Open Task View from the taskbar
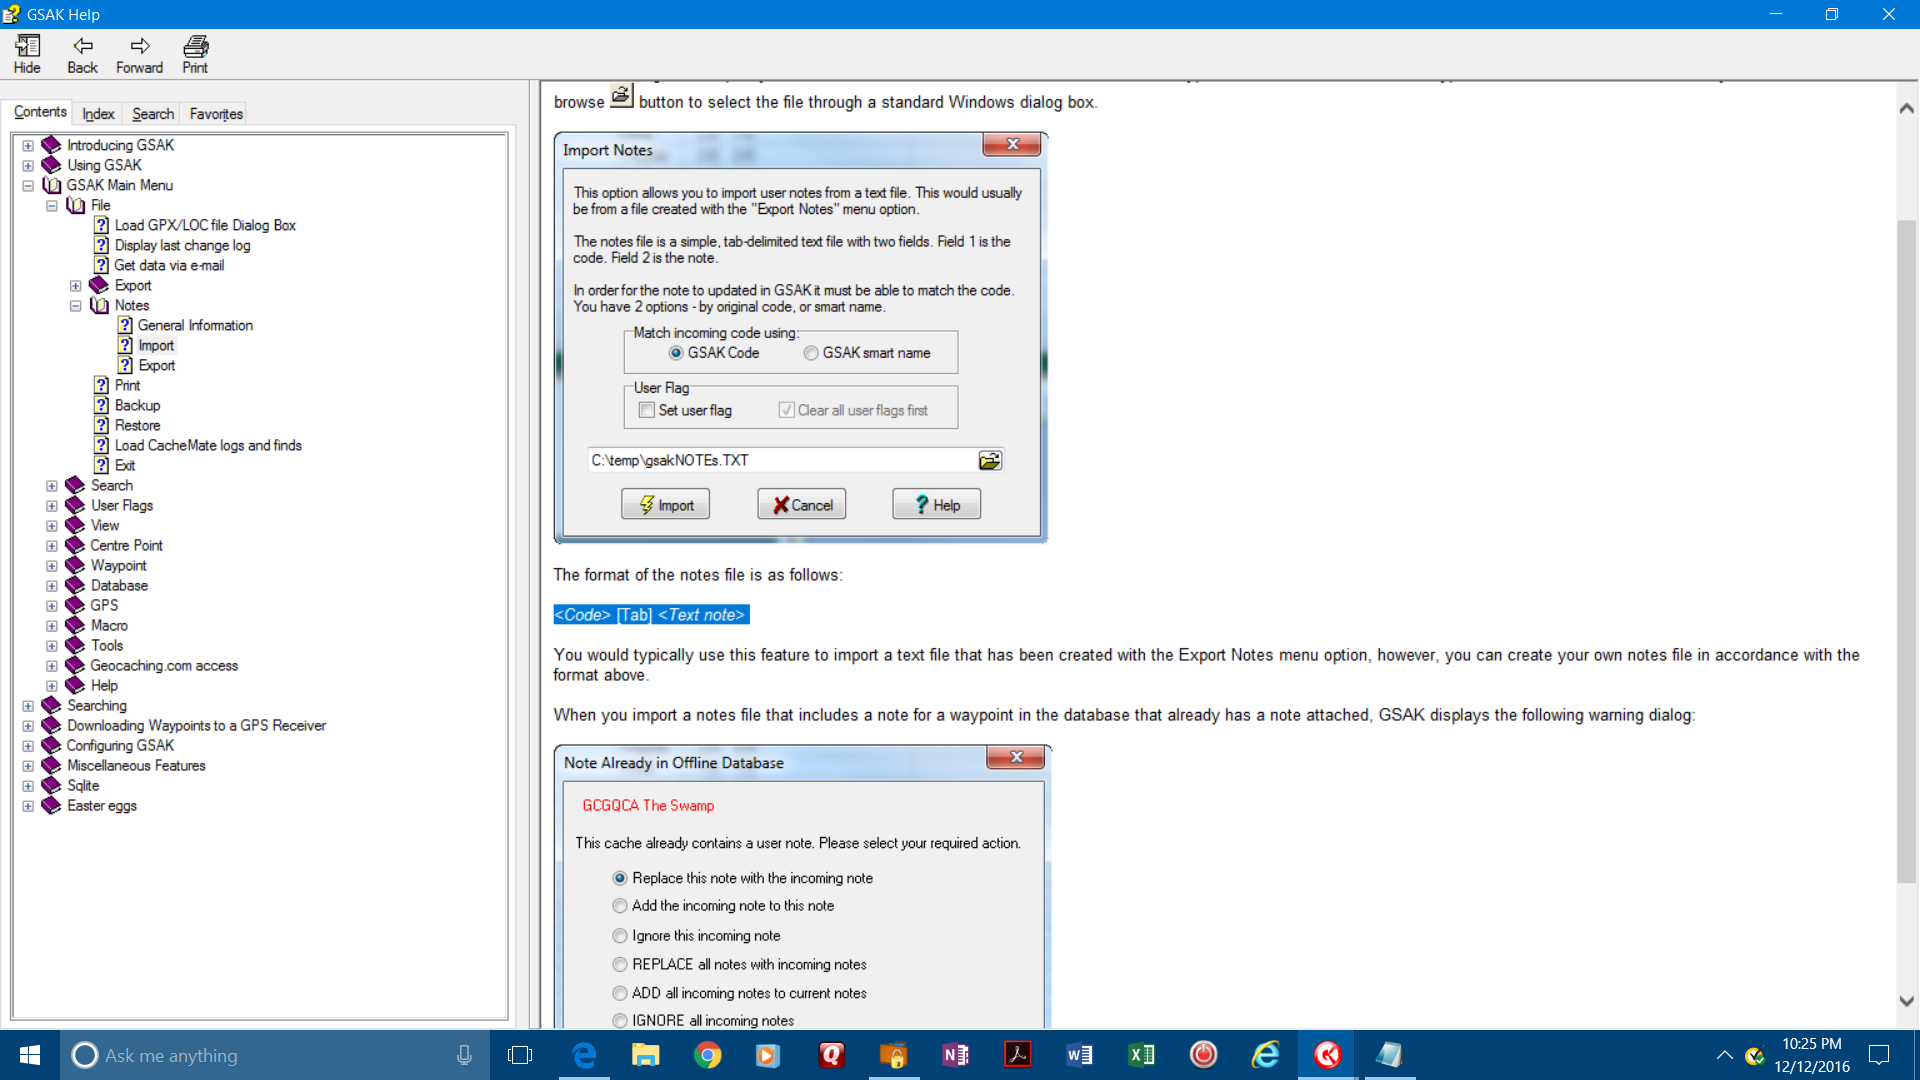The width and height of the screenshot is (1920, 1080). [x=520, y=1055]
